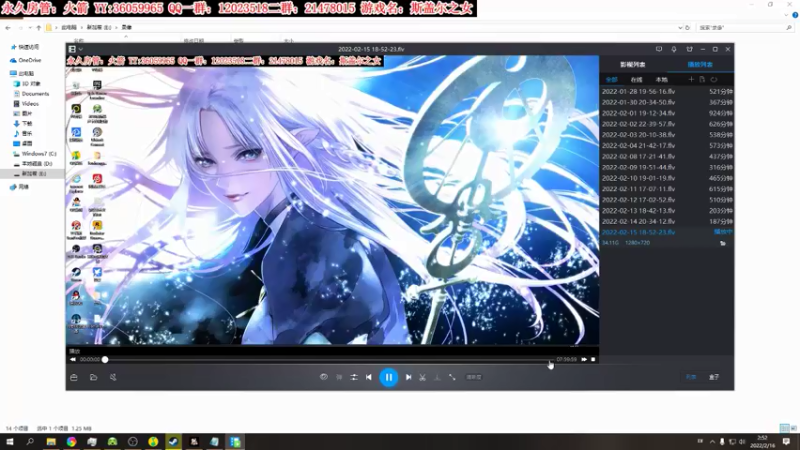Select 2022-02-08 17-21-41.flv in the playlist

click(667, 157)
